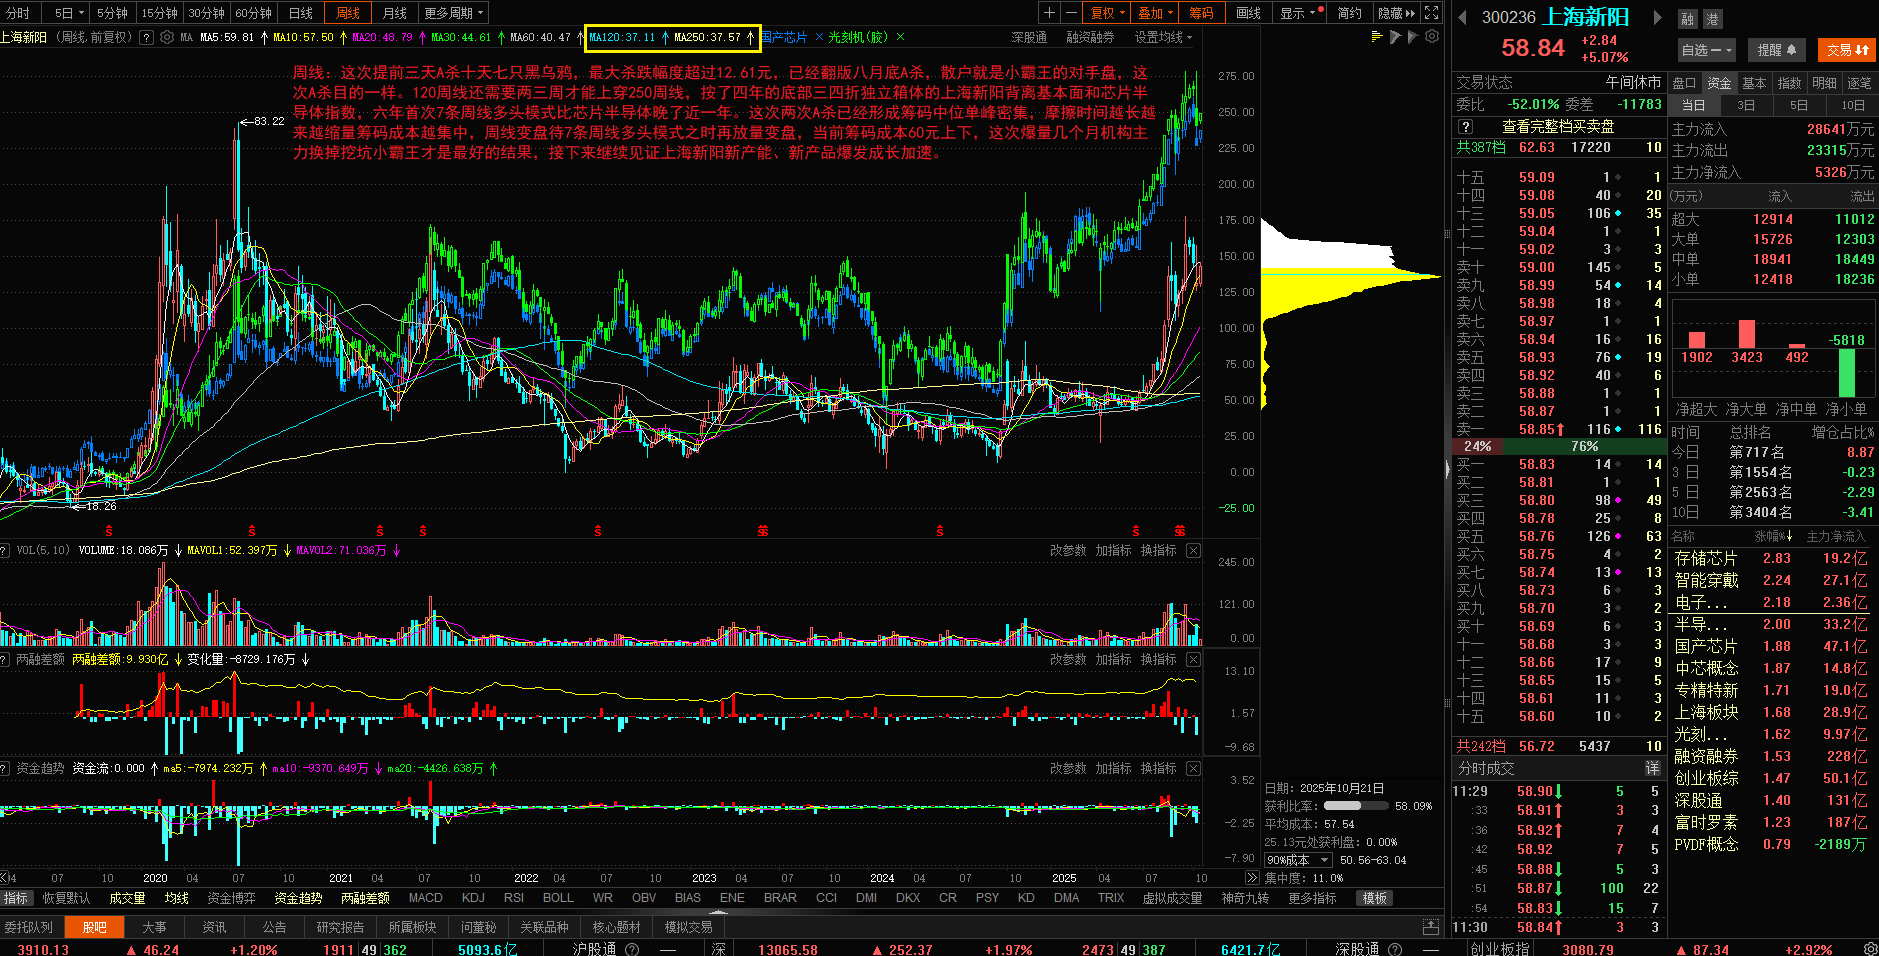This screenshot has width=1879, height=956.
Task: Click the help icon next to 沪股通
Action: pos(632,949)
